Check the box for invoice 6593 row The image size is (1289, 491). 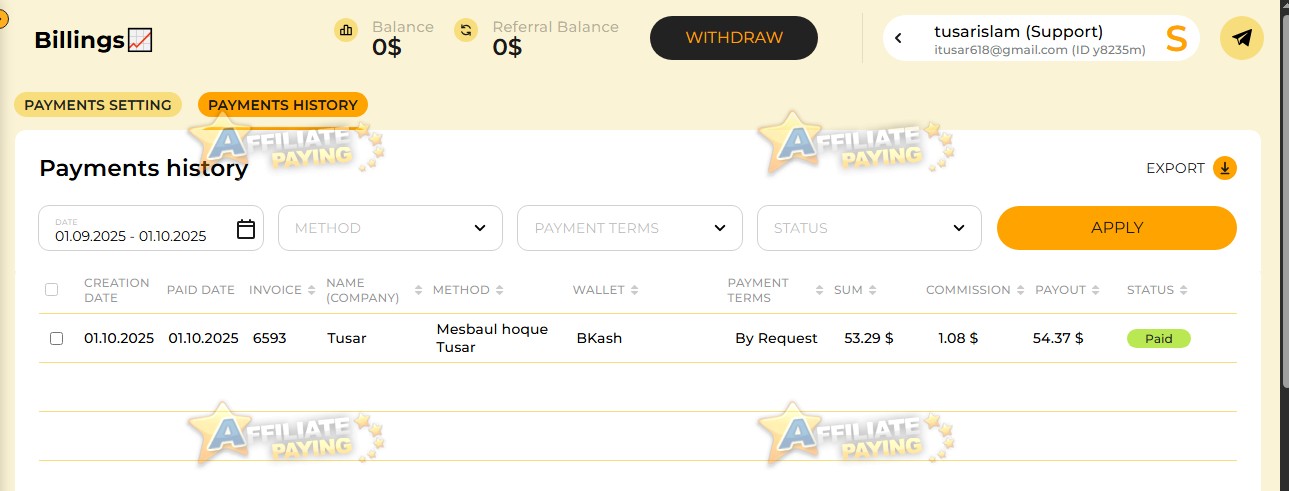click(x=56, y=338)
